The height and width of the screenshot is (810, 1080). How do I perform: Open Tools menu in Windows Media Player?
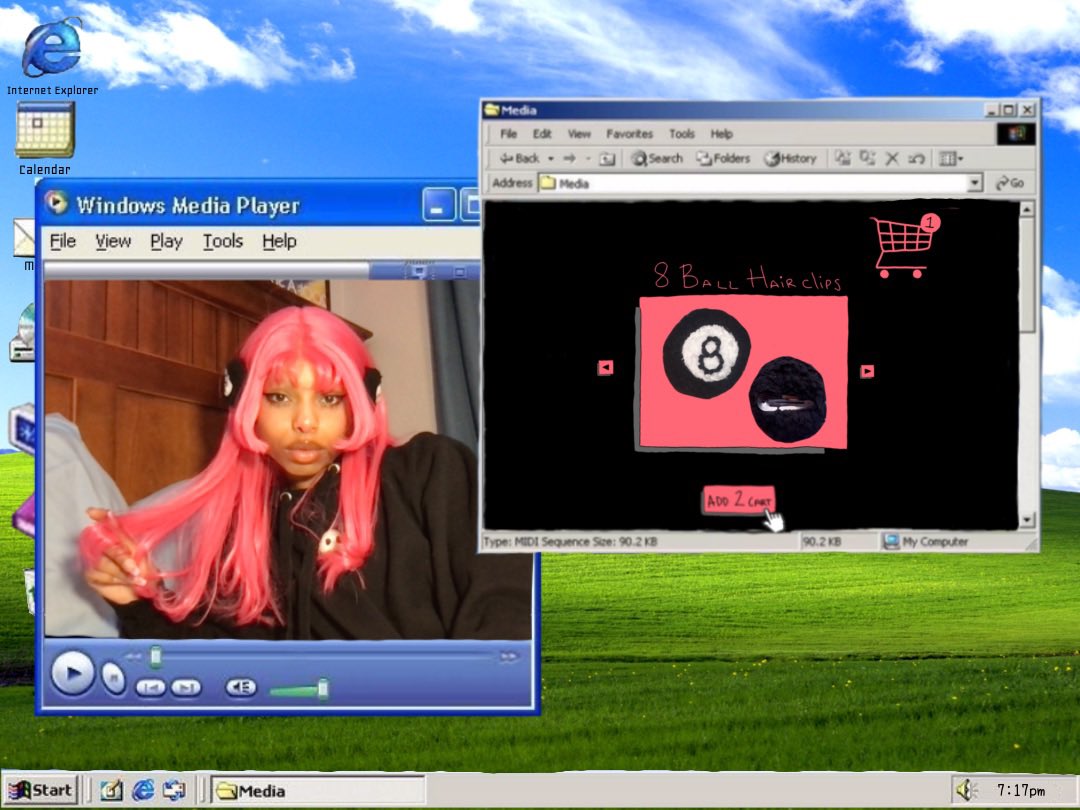[222, 241]
